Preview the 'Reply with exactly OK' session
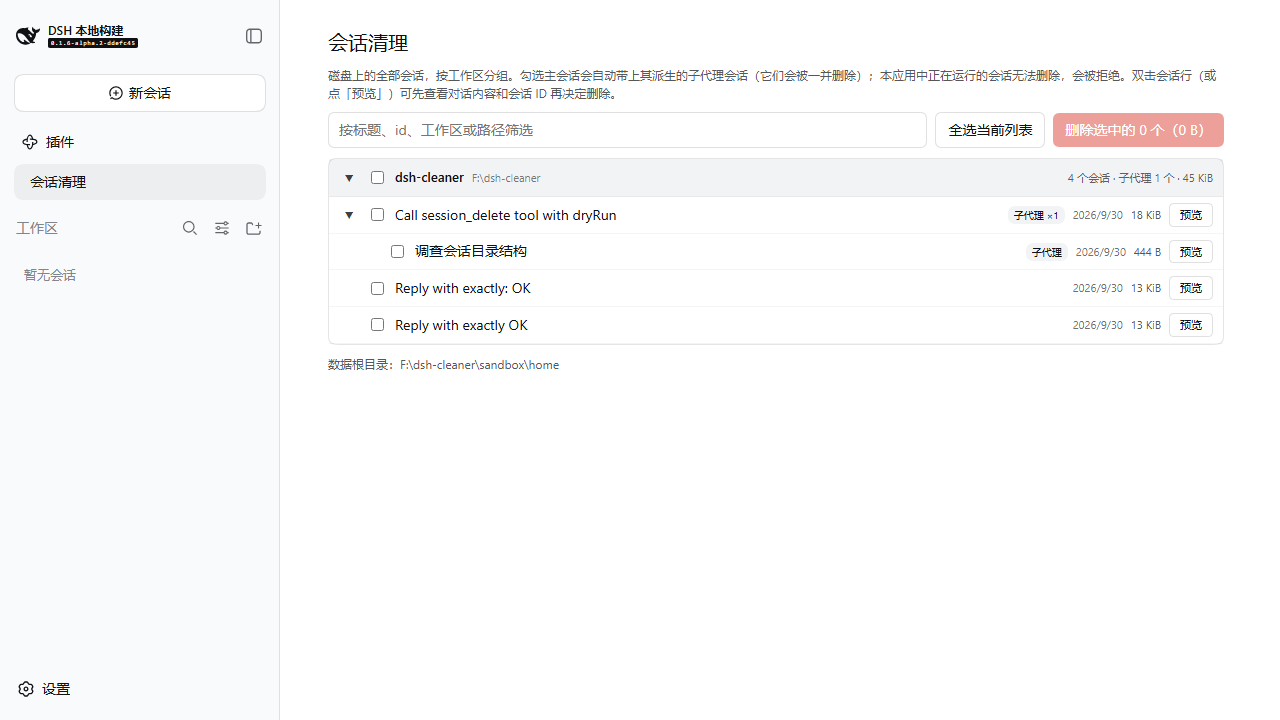Screen dimensions: 1280x720 (1190, 325)
